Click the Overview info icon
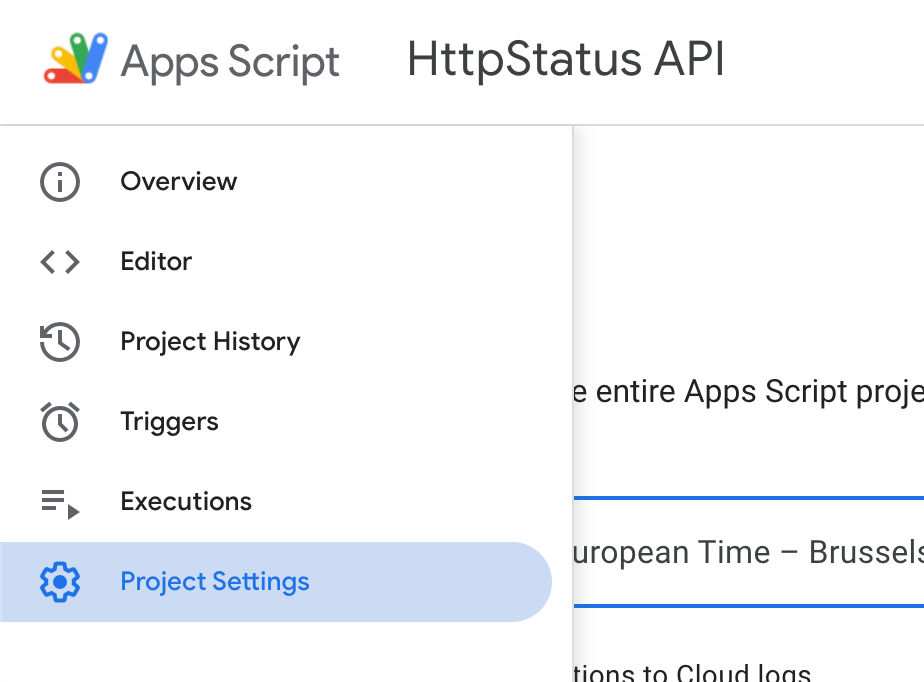 click(60, 182)
